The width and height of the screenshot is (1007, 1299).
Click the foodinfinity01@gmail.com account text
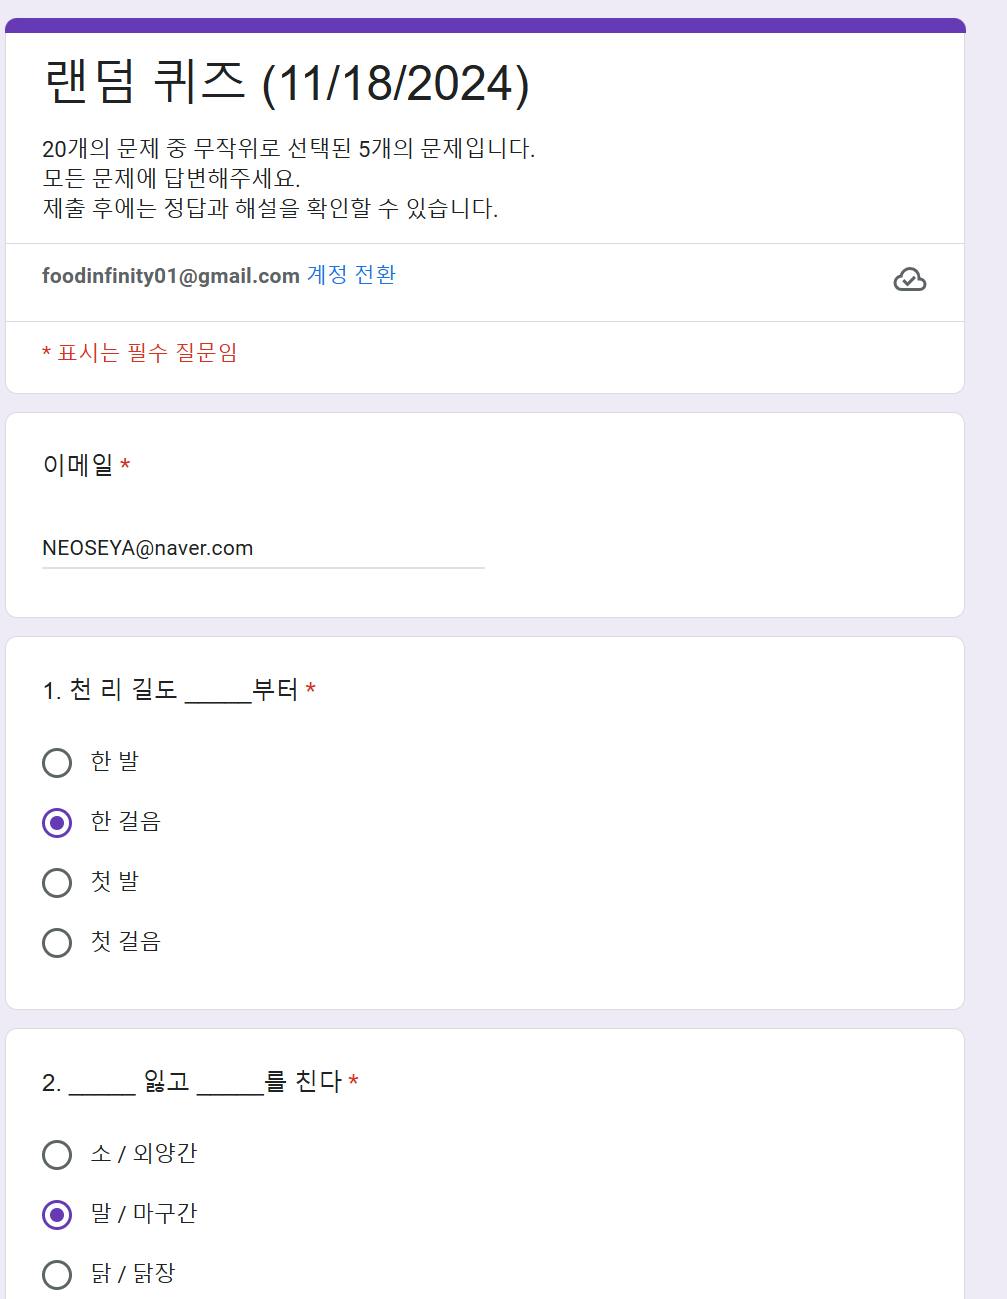pyautogui.click(x=171, y=276)
